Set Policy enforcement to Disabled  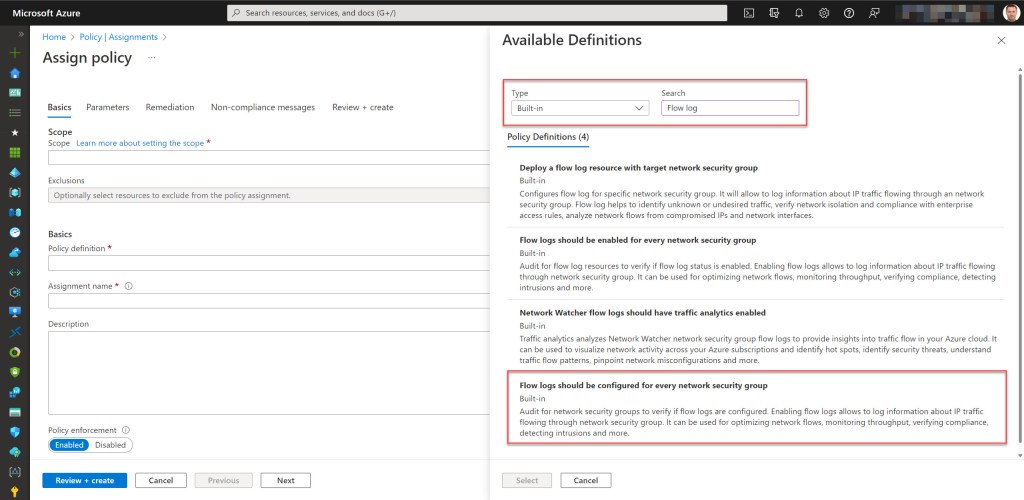click(x=110, y=445)
